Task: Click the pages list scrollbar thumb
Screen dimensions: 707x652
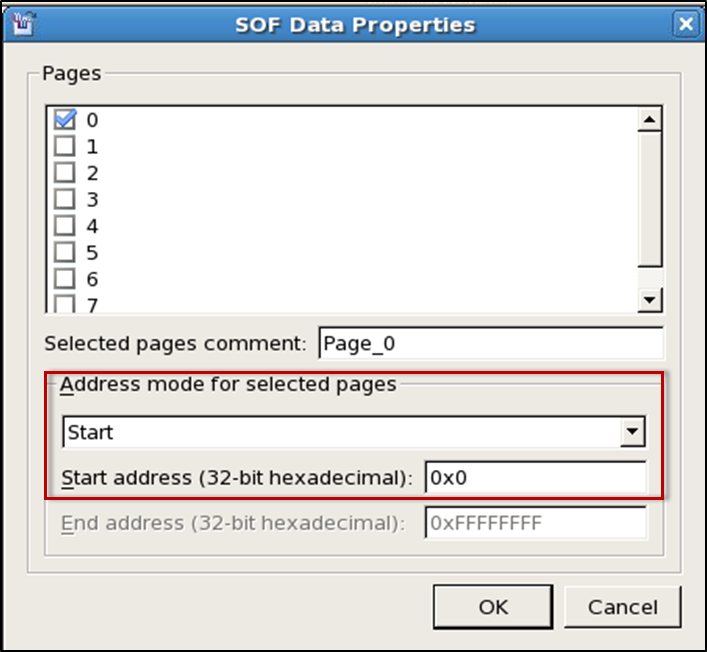Action: pyautogui.click(x=650, y=198)
